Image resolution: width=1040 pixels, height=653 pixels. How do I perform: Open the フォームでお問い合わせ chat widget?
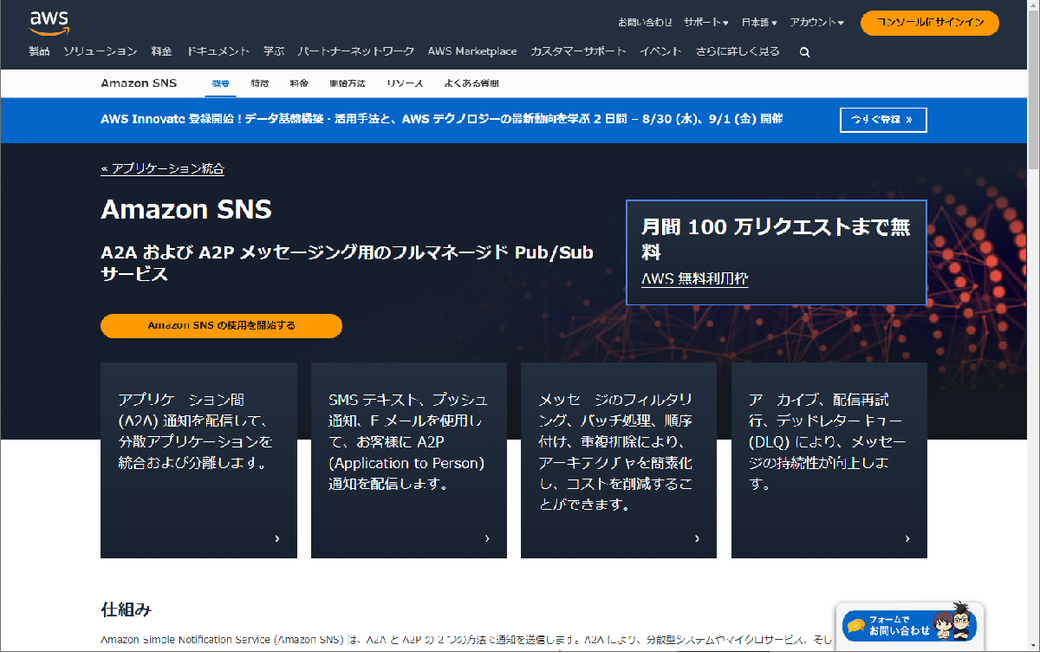[x=909, y=624]
